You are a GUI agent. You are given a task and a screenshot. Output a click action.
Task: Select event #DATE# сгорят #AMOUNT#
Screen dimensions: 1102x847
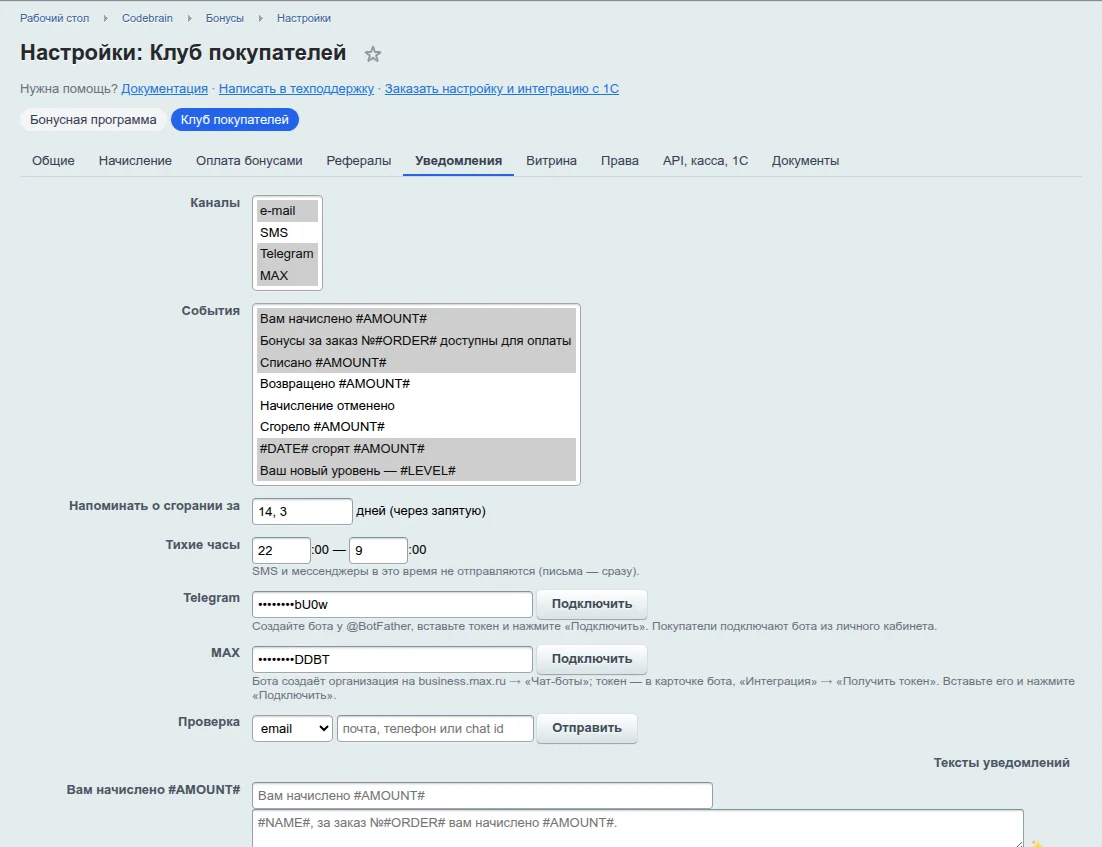click(x=416, y=448)
